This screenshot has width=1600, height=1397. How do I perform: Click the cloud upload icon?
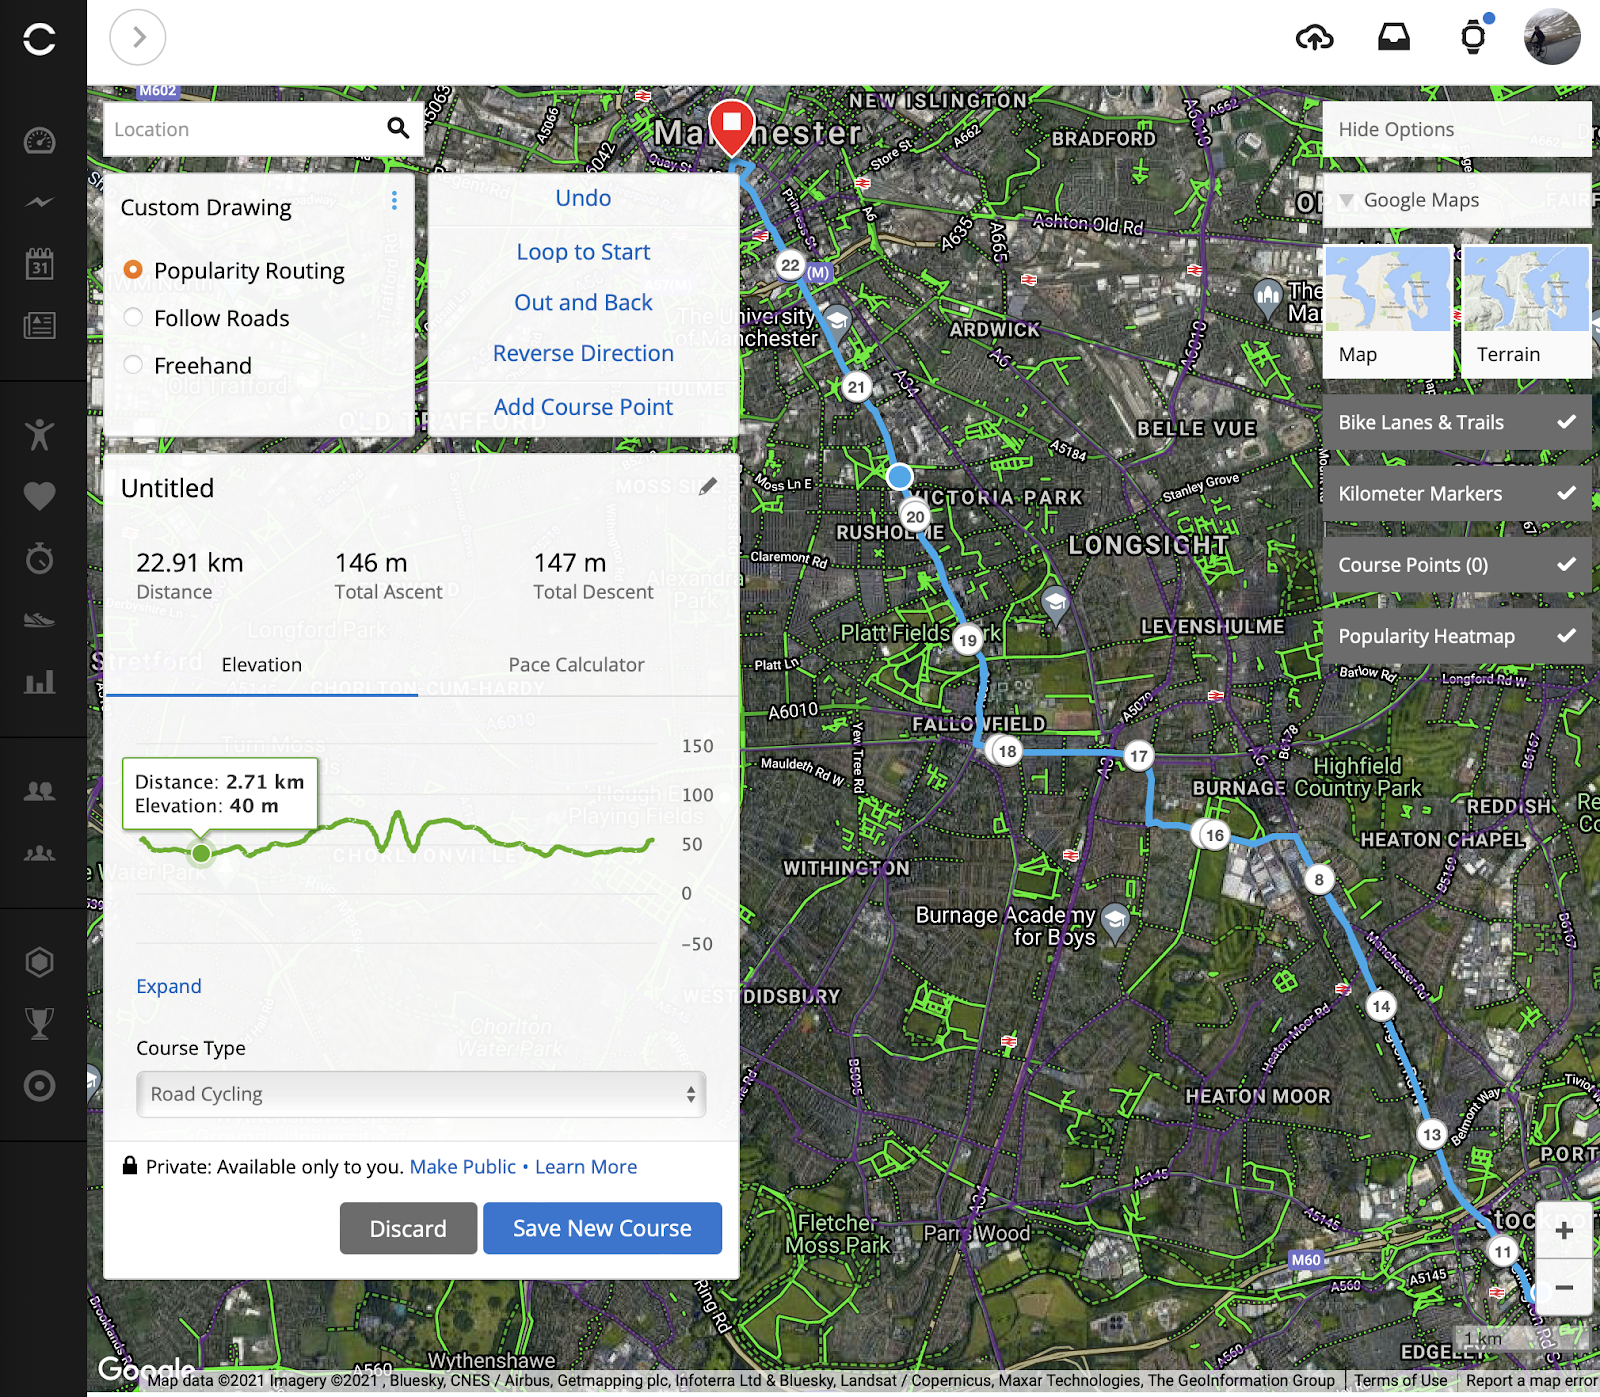(1314, 38)
